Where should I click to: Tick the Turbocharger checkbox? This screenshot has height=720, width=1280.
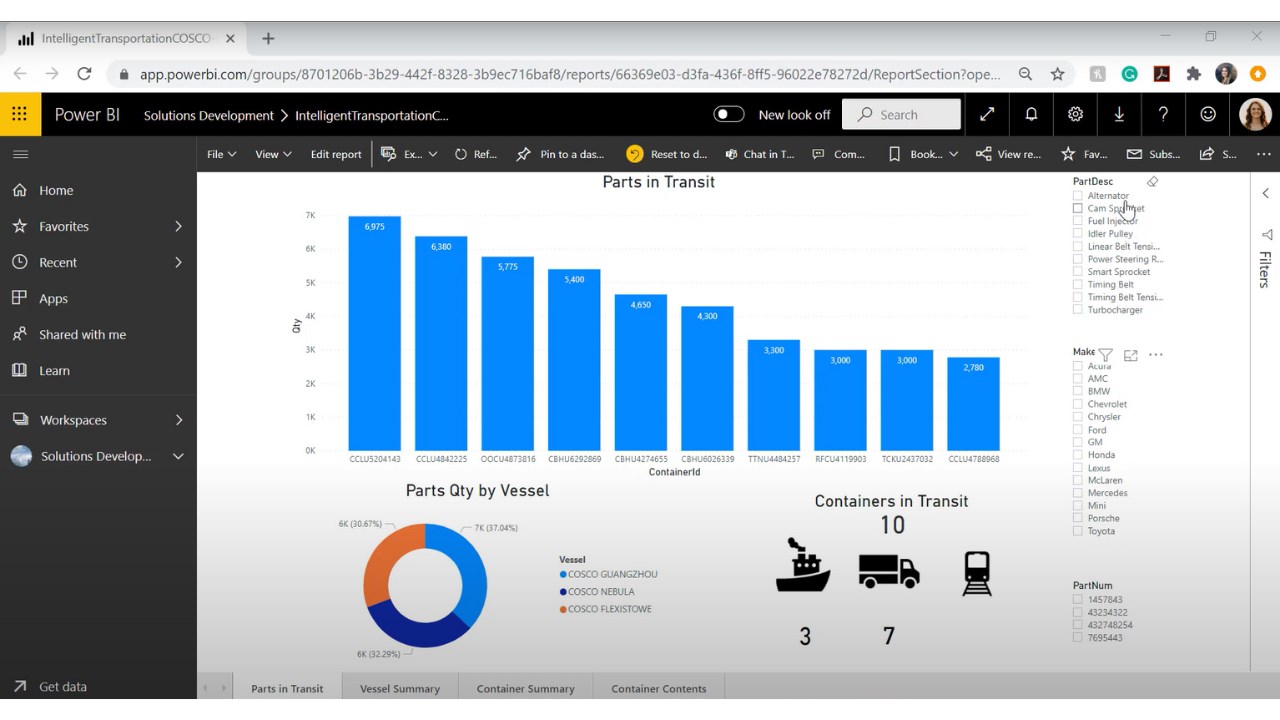pos(1078,310)
